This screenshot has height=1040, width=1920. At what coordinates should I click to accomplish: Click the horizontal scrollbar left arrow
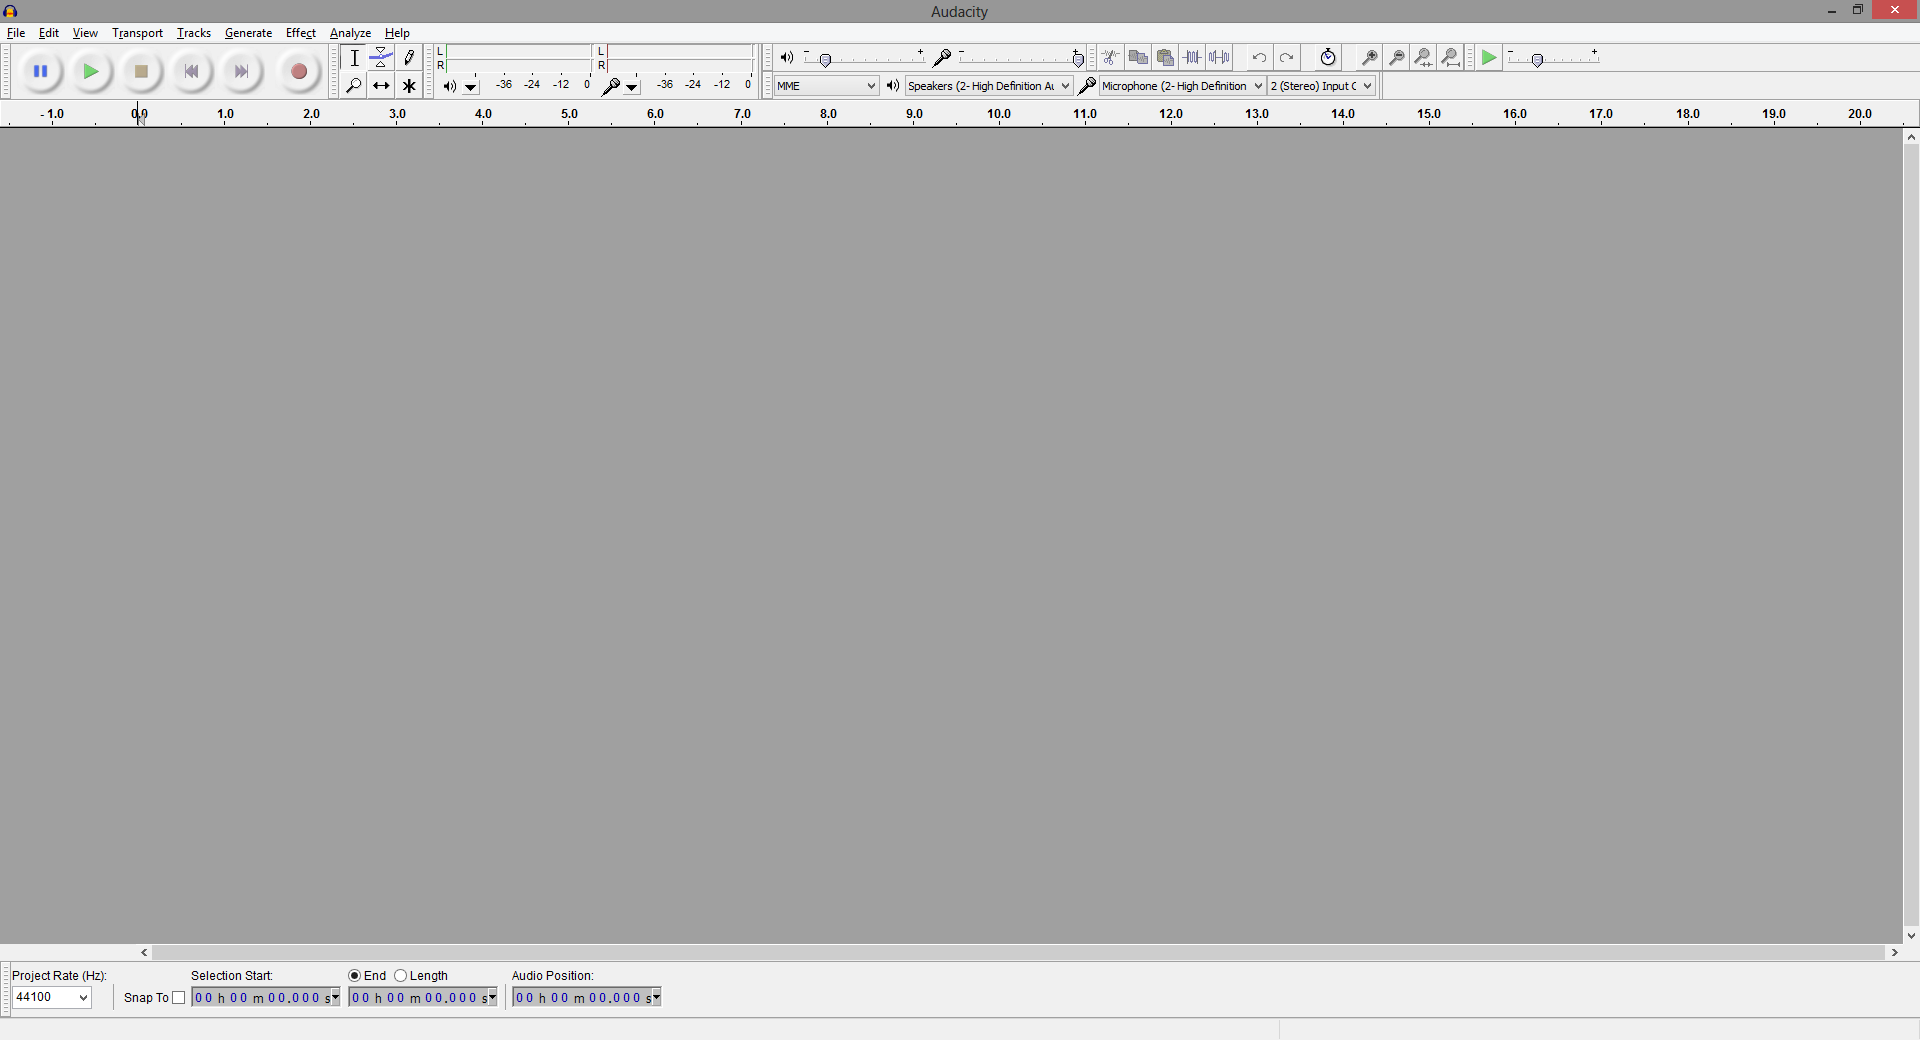click(x=144, y=953)
